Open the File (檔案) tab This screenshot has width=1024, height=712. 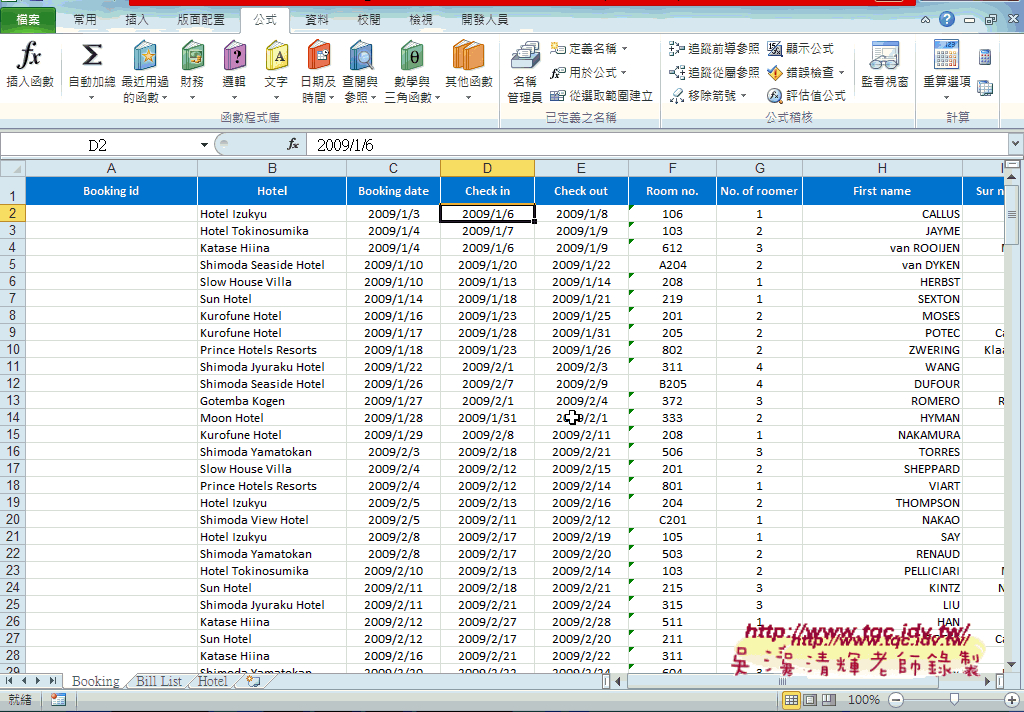[28, 20]
